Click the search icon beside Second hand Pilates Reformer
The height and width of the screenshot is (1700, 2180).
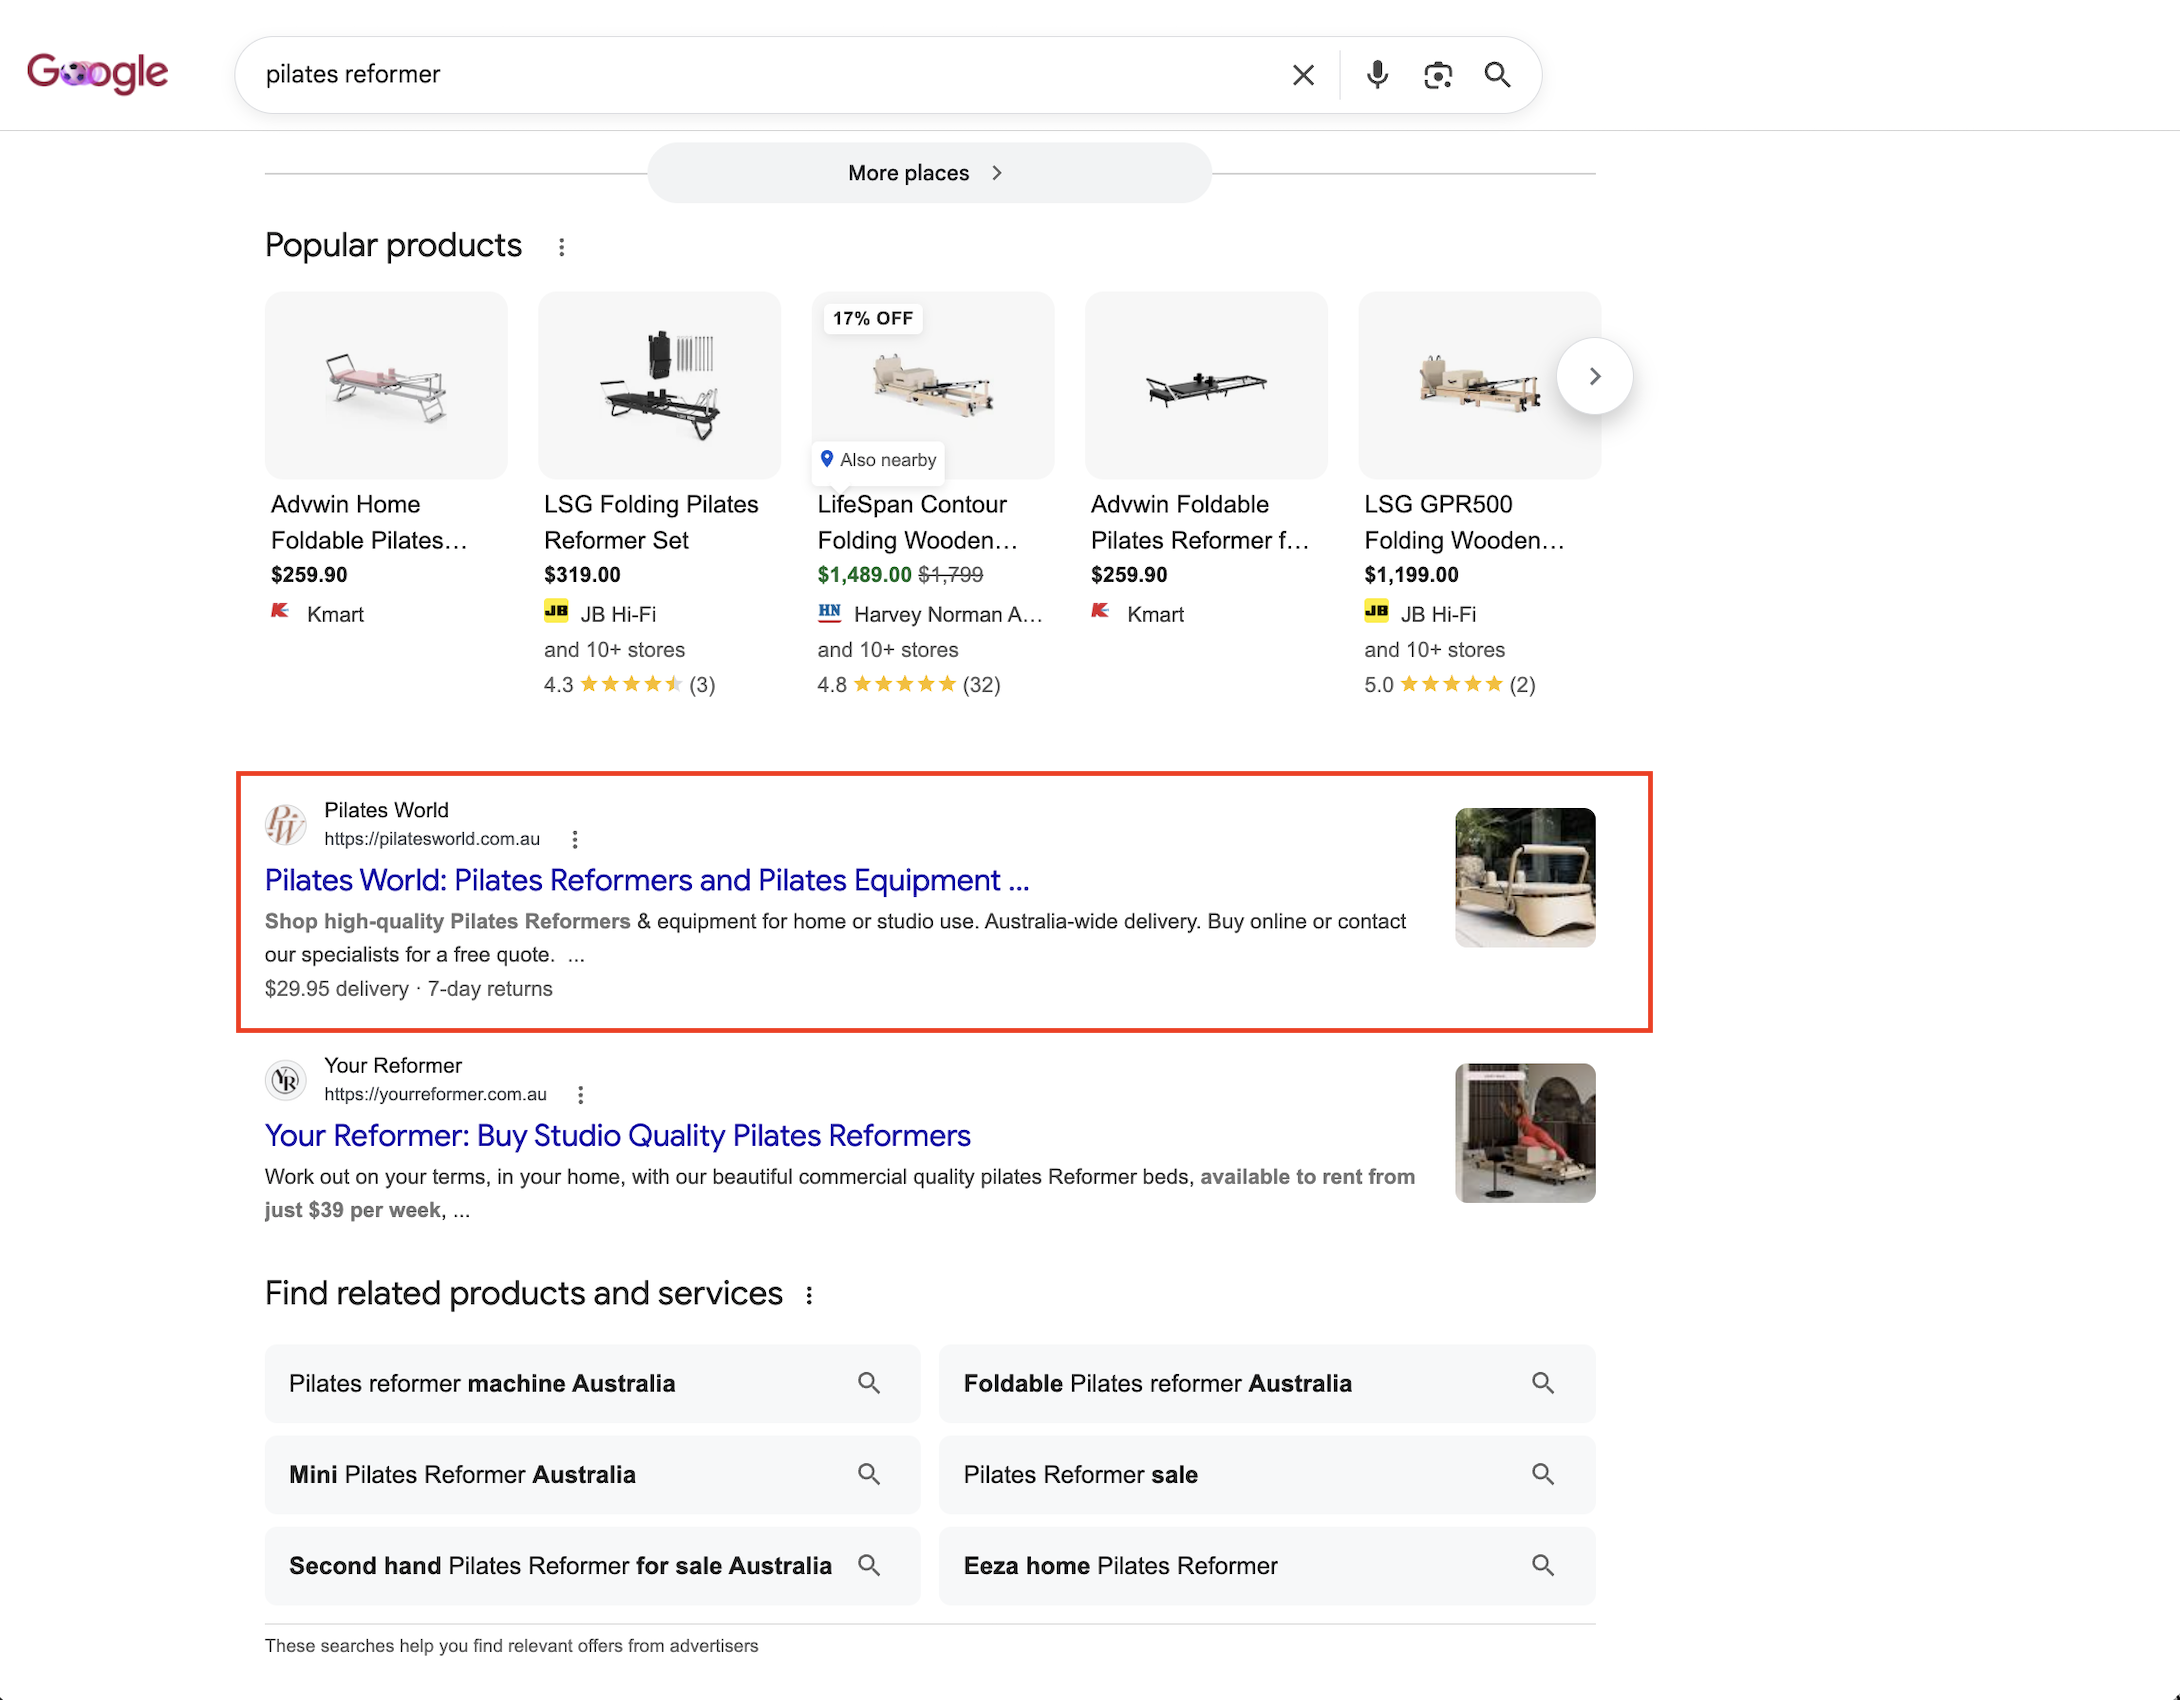point(869,1565)
